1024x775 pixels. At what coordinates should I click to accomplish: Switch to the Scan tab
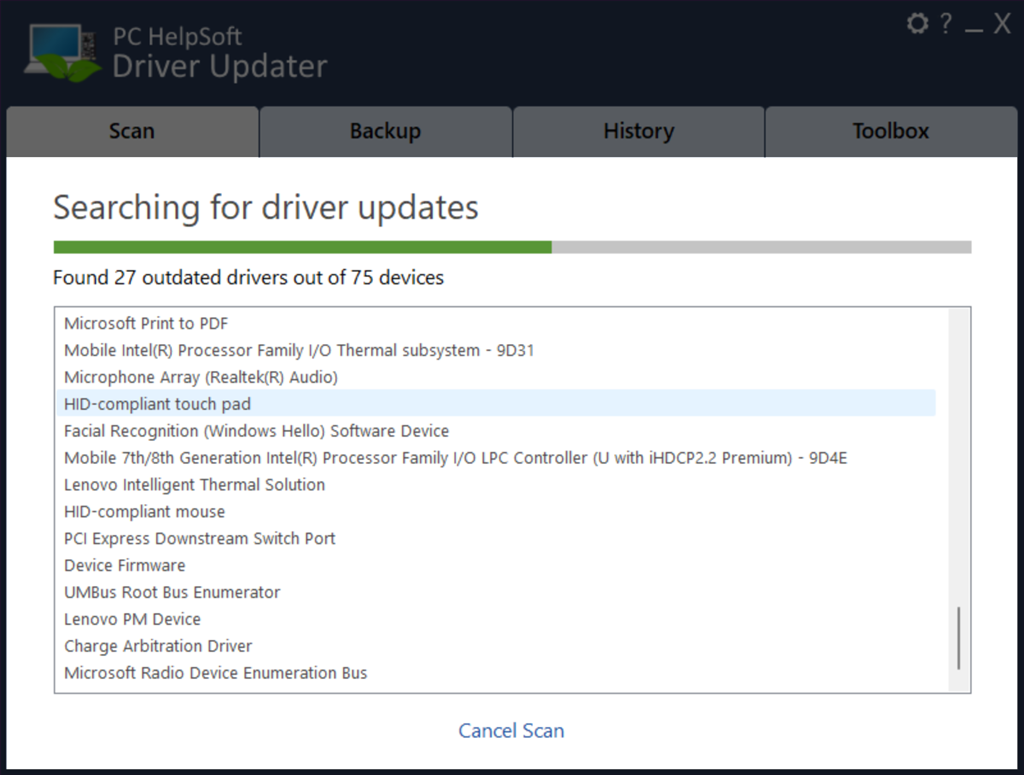click(x=132, y=131)
